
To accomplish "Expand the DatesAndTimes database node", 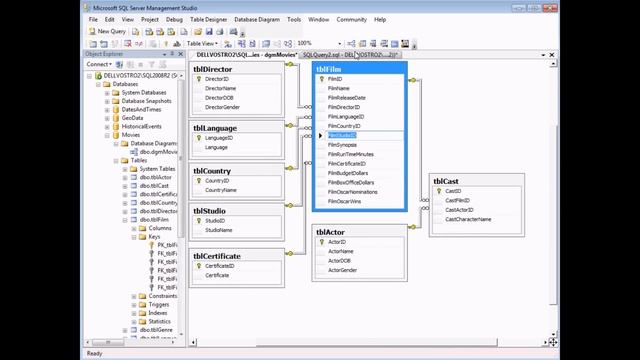I will coord(107,110).
